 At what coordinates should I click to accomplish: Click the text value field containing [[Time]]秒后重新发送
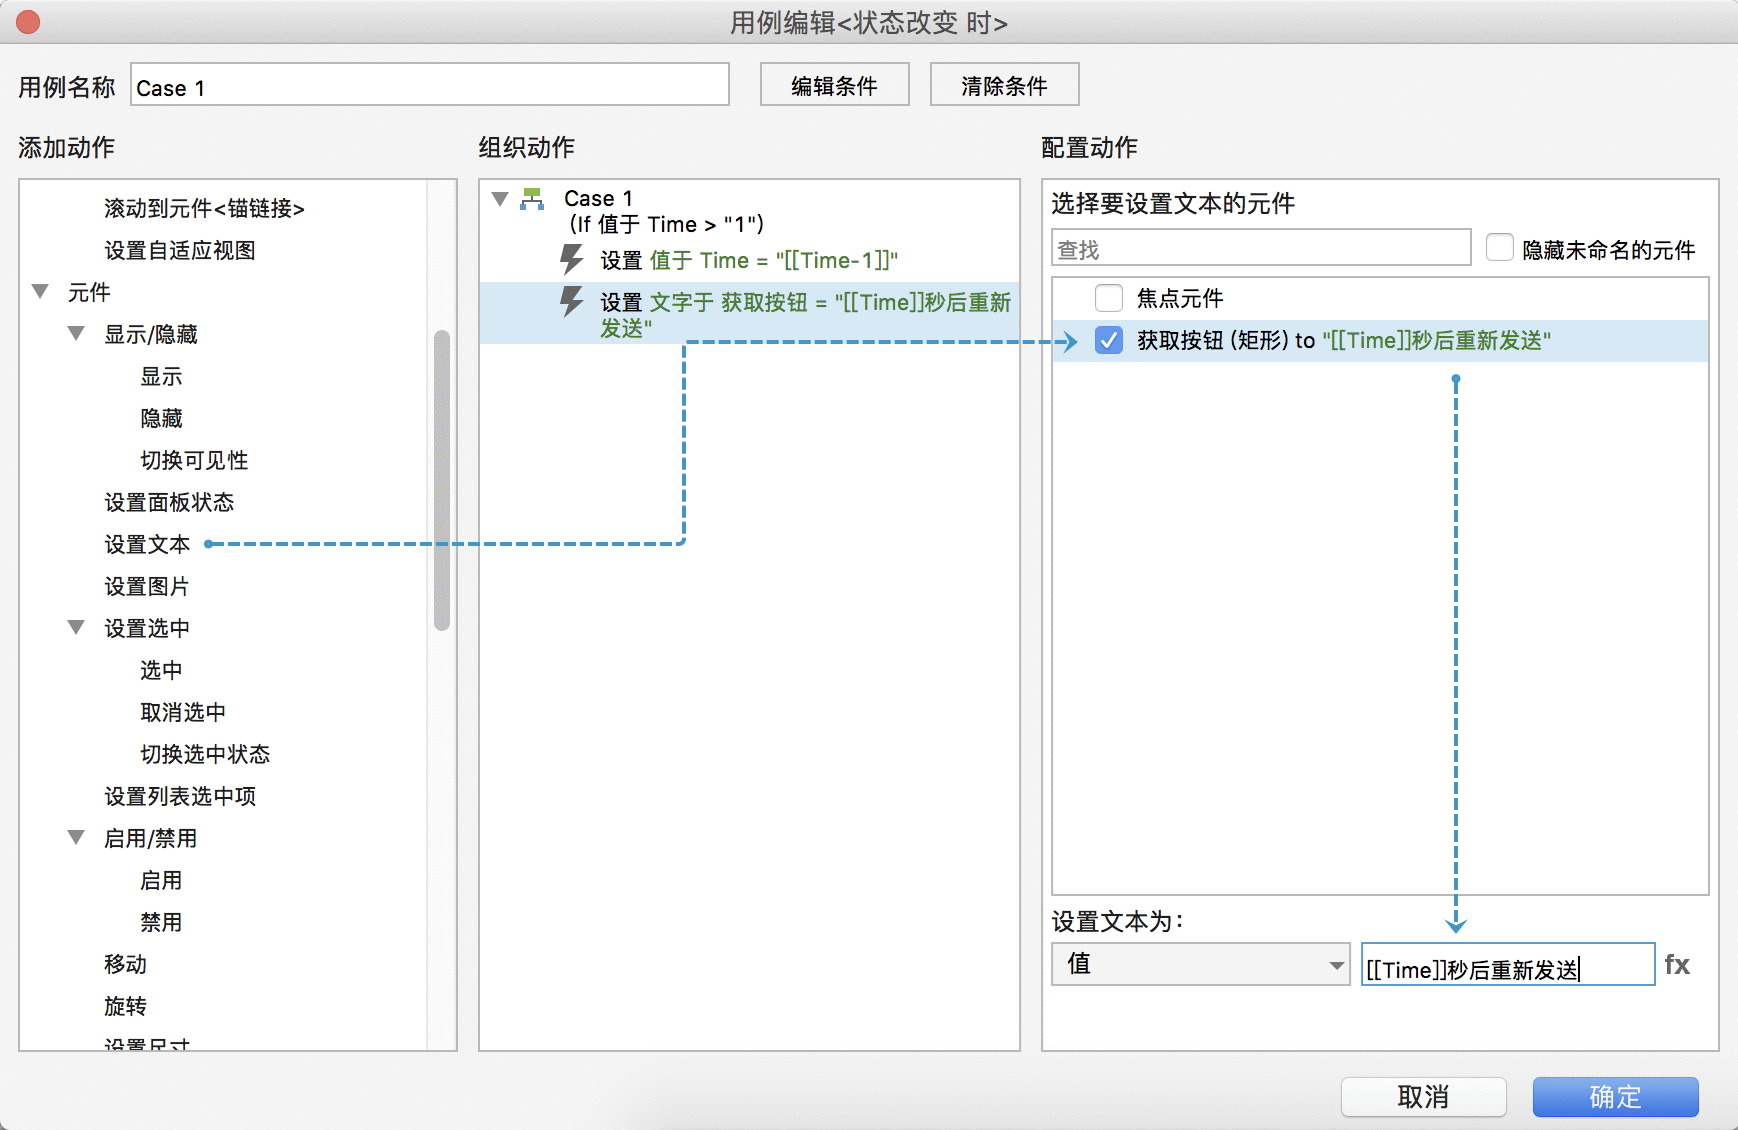point(1508,965)
